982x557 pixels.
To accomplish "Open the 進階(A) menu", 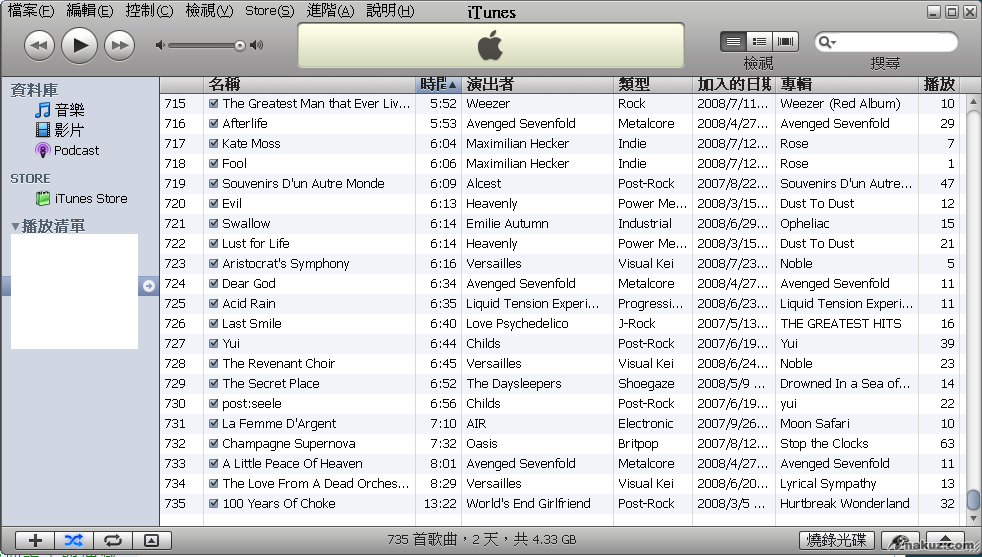I will (330, 11).
